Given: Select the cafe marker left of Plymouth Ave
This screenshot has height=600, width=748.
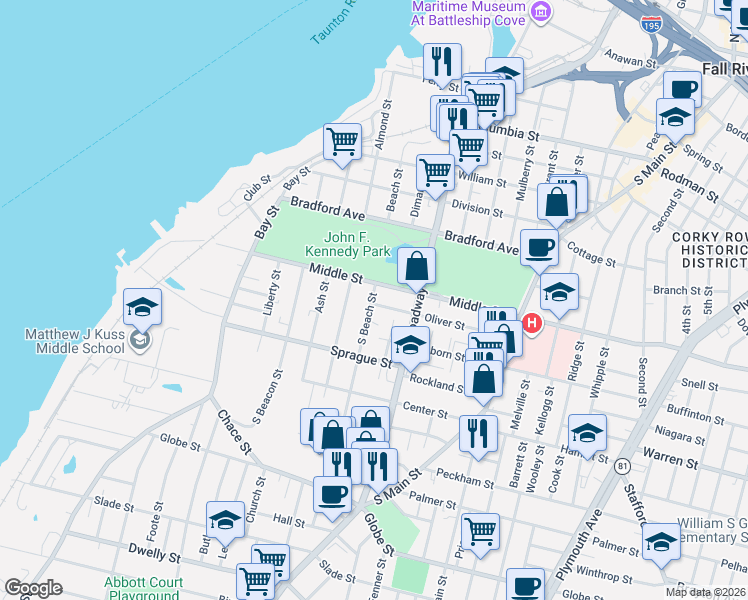Looking at the screenshot, I should coord(525,584).
